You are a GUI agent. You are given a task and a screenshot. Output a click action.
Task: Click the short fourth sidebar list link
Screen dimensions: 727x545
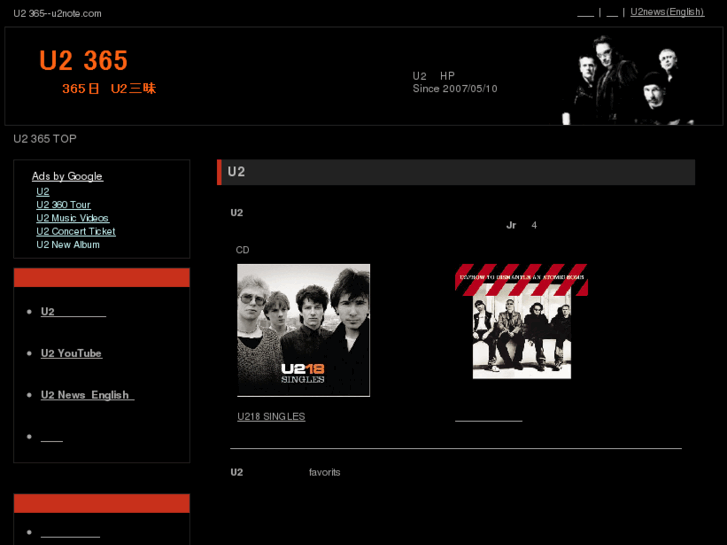pos(52,436)
